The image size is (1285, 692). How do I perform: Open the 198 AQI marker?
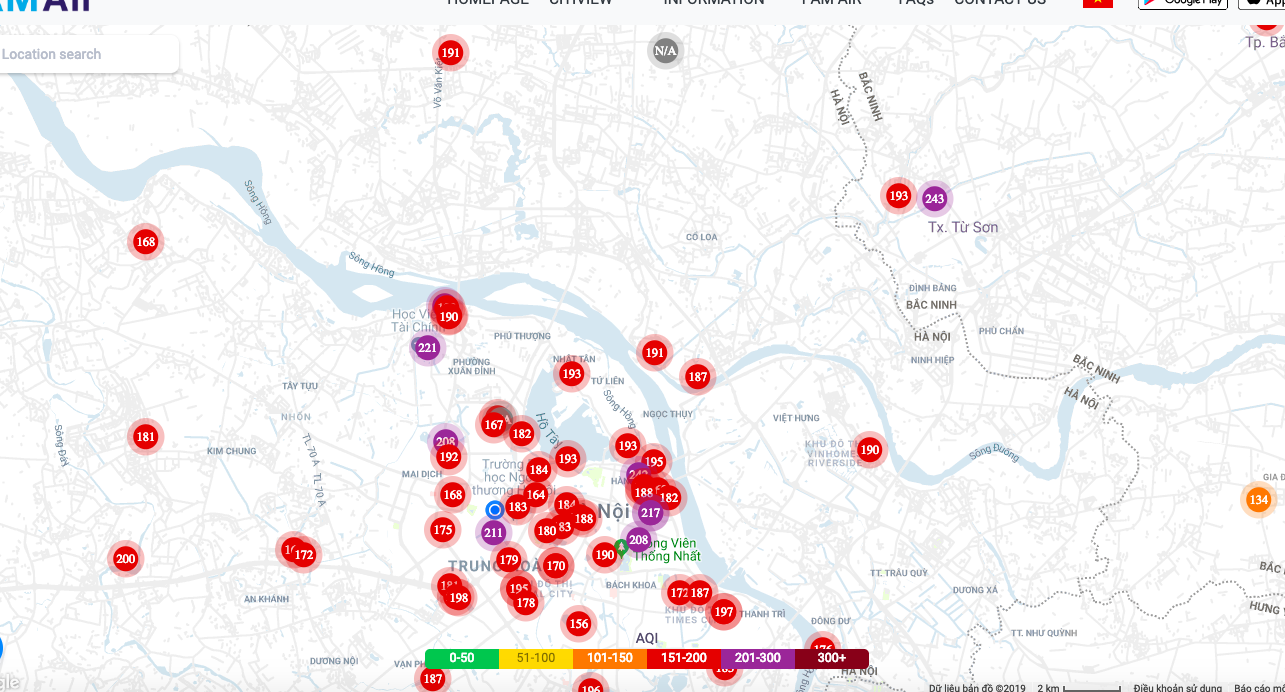(x=459, y=598)
